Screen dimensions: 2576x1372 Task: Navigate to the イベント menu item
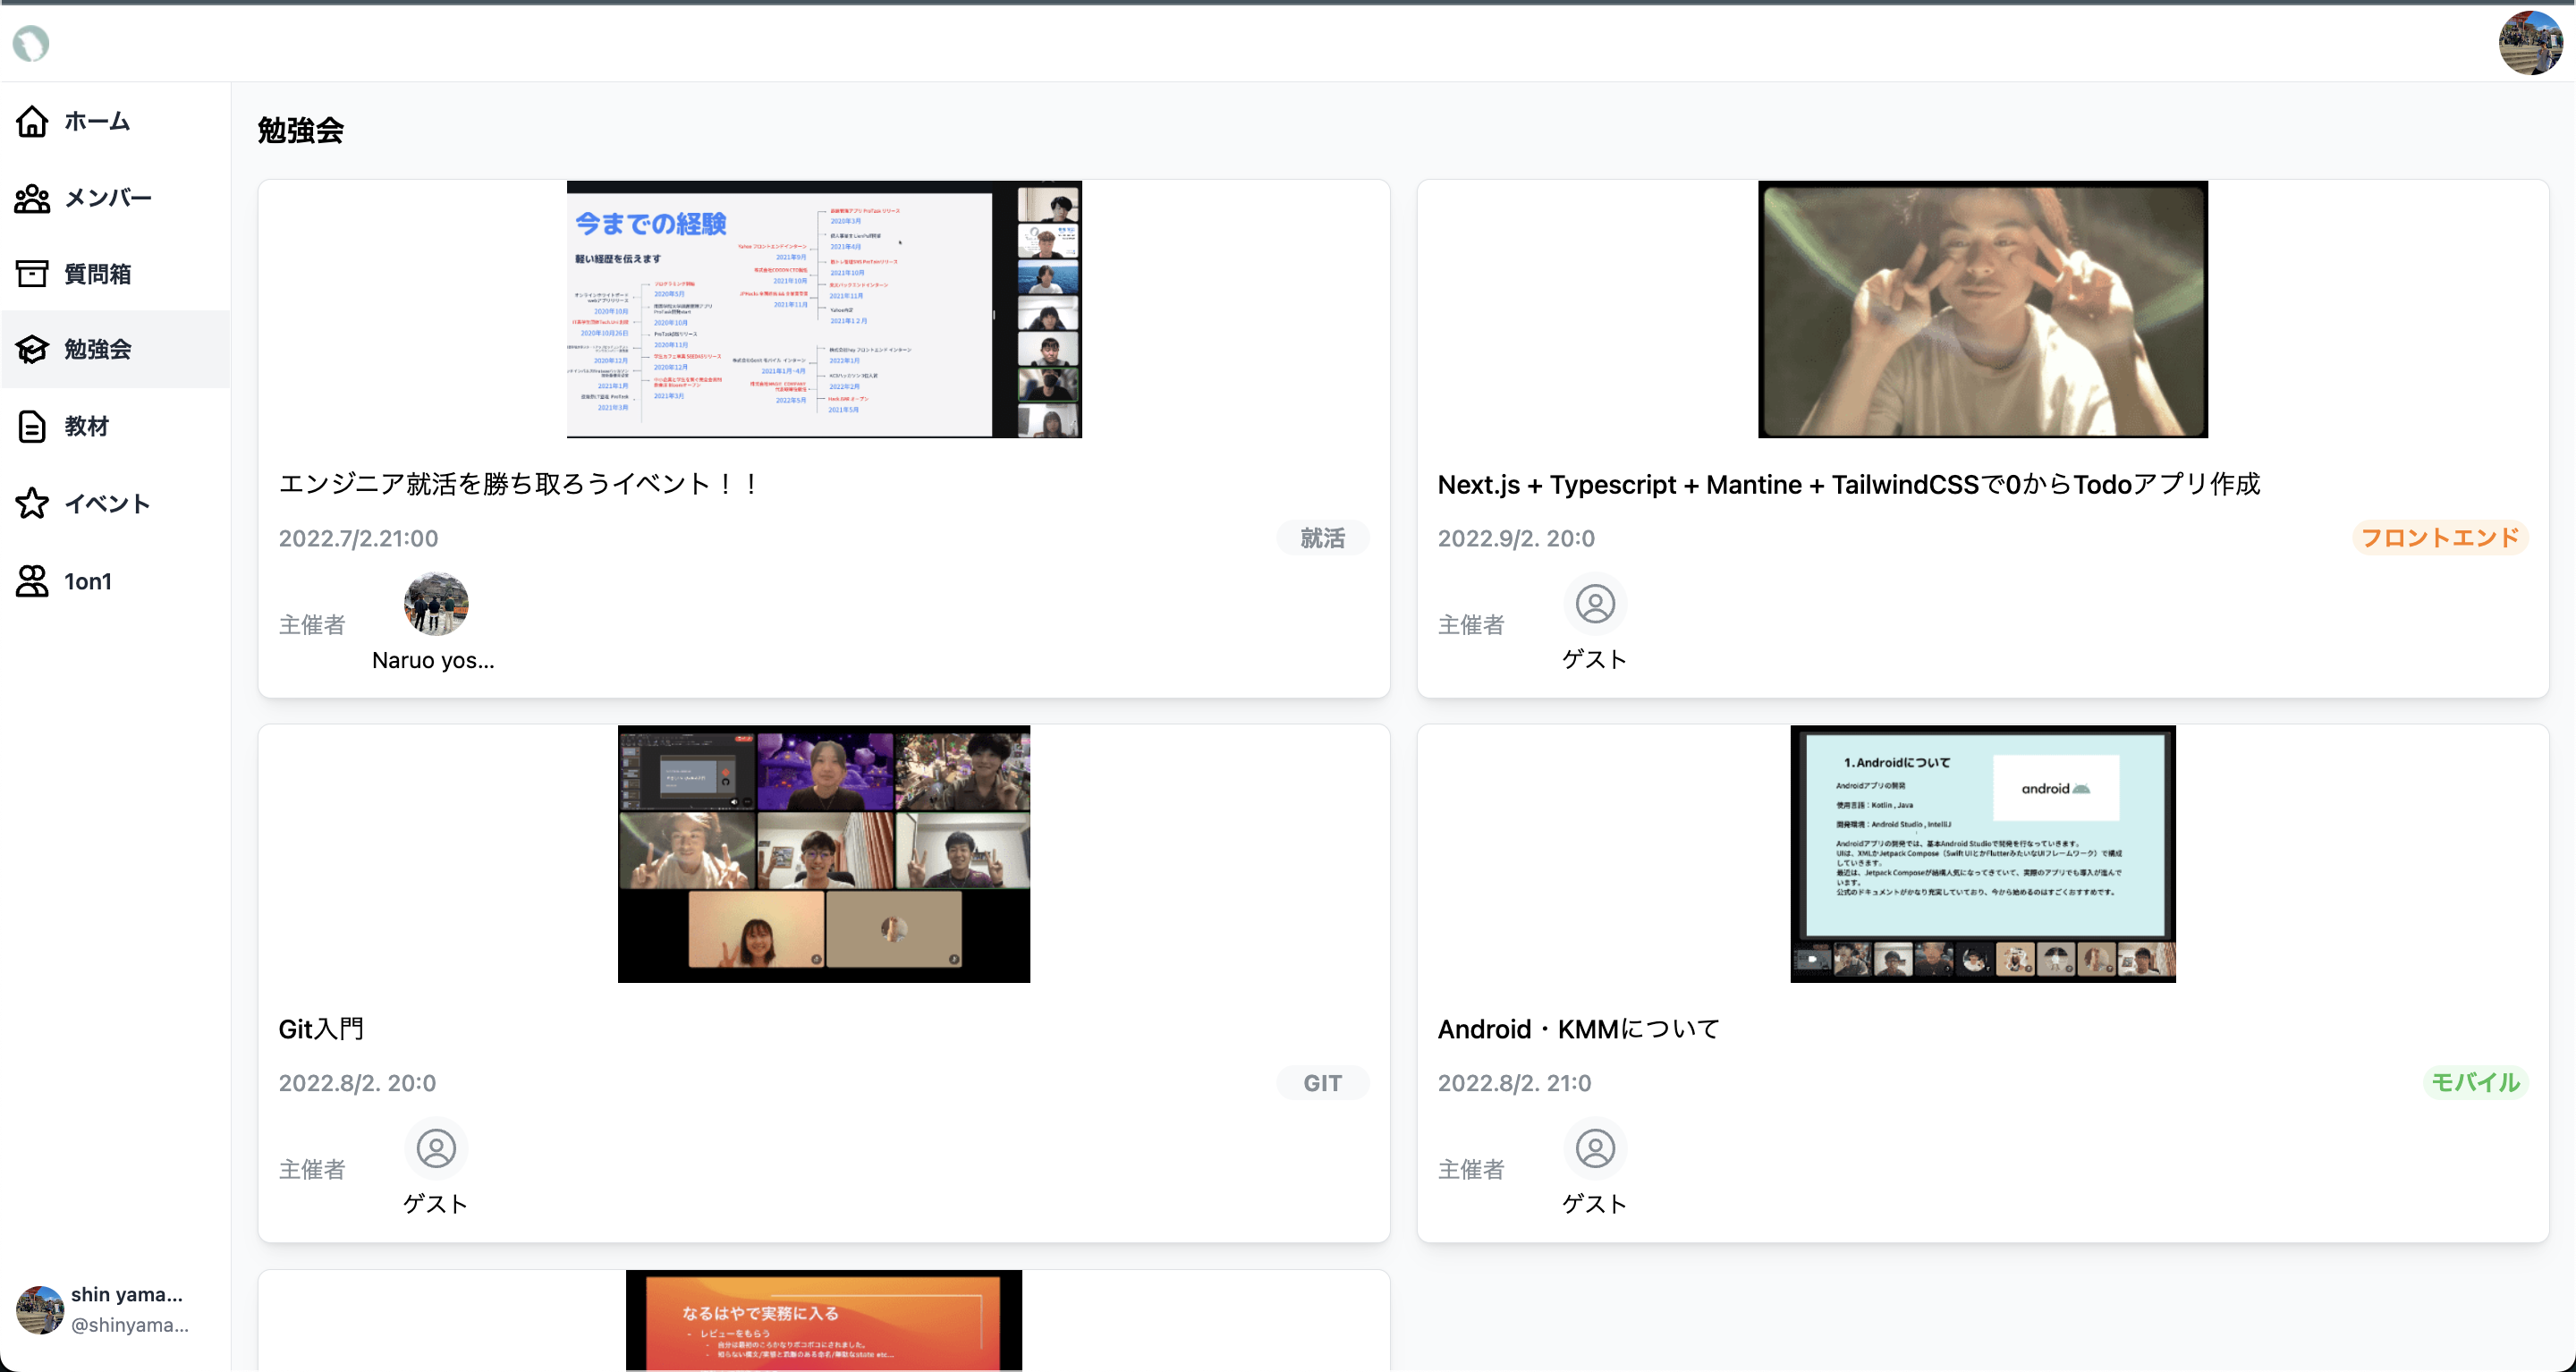coord(108,504)
